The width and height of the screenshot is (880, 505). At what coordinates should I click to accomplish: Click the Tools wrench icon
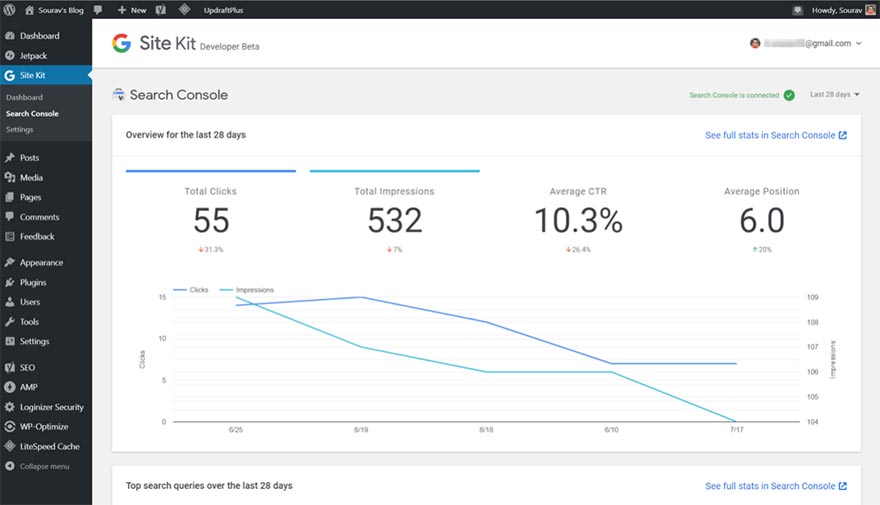[x=10, y=322]
